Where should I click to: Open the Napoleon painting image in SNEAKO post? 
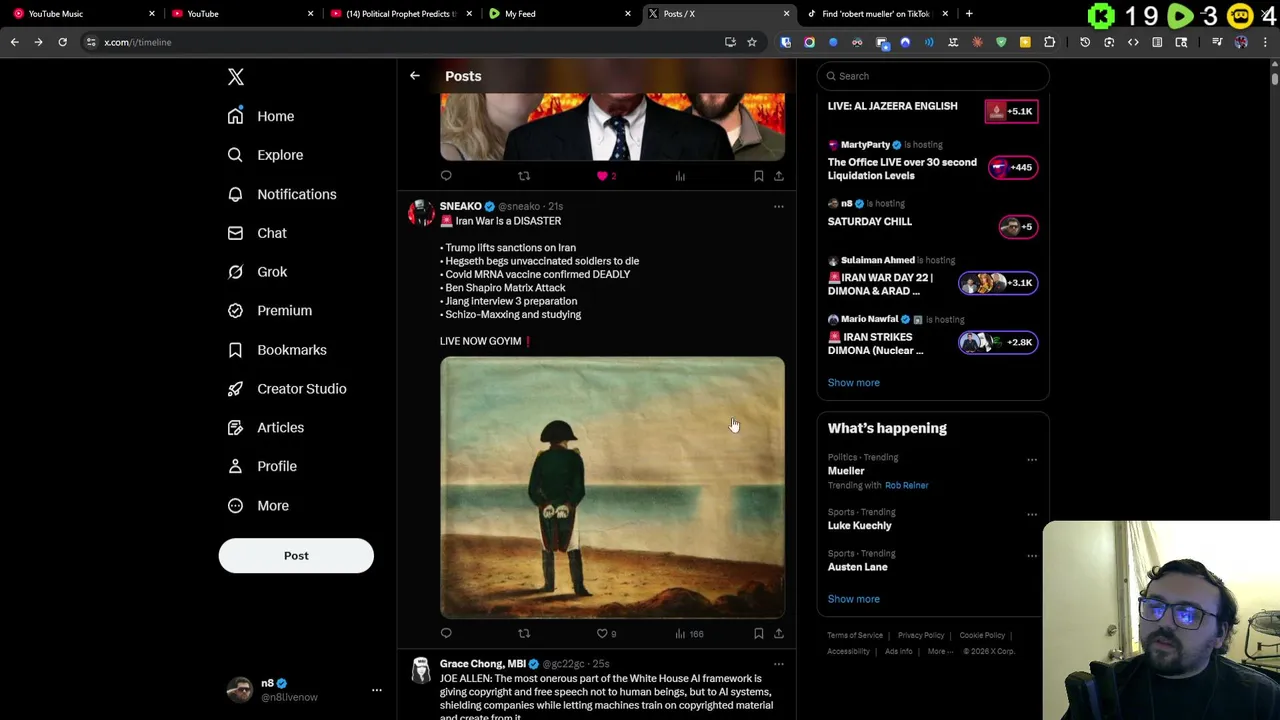pyautogui.click(x=612, y=487)
